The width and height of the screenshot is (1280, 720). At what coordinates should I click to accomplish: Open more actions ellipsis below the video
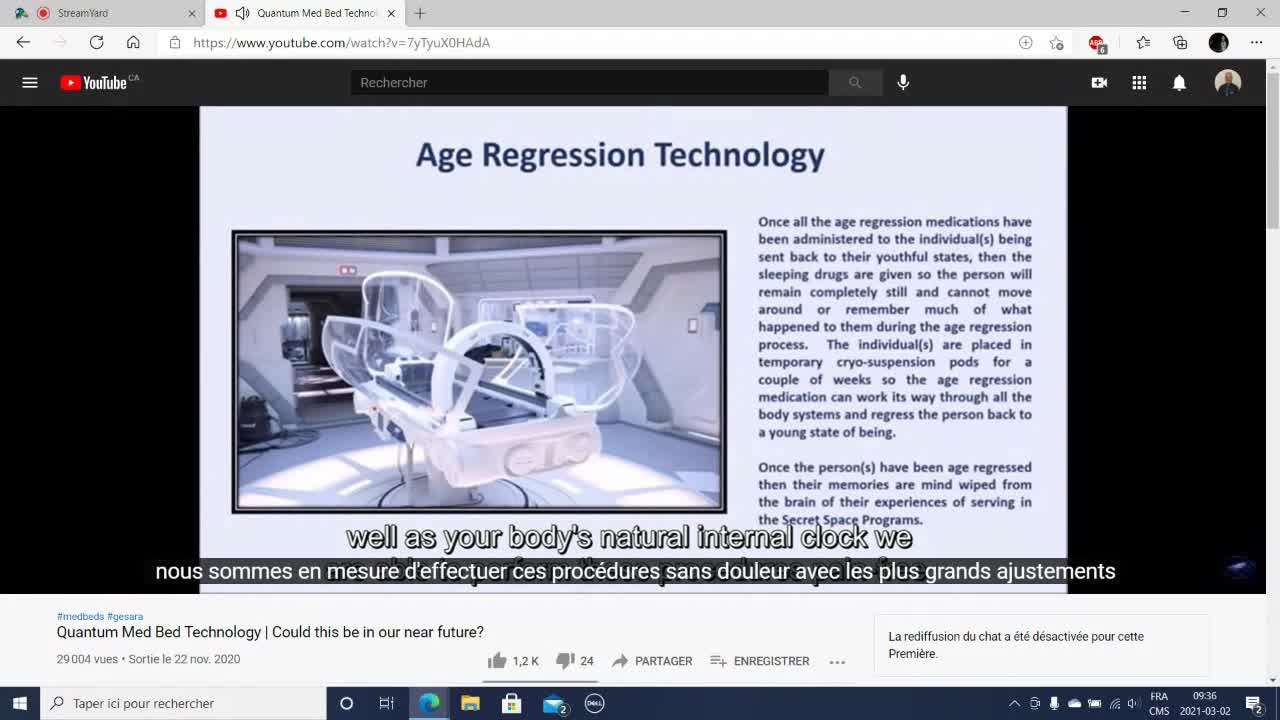click(837, 661)
